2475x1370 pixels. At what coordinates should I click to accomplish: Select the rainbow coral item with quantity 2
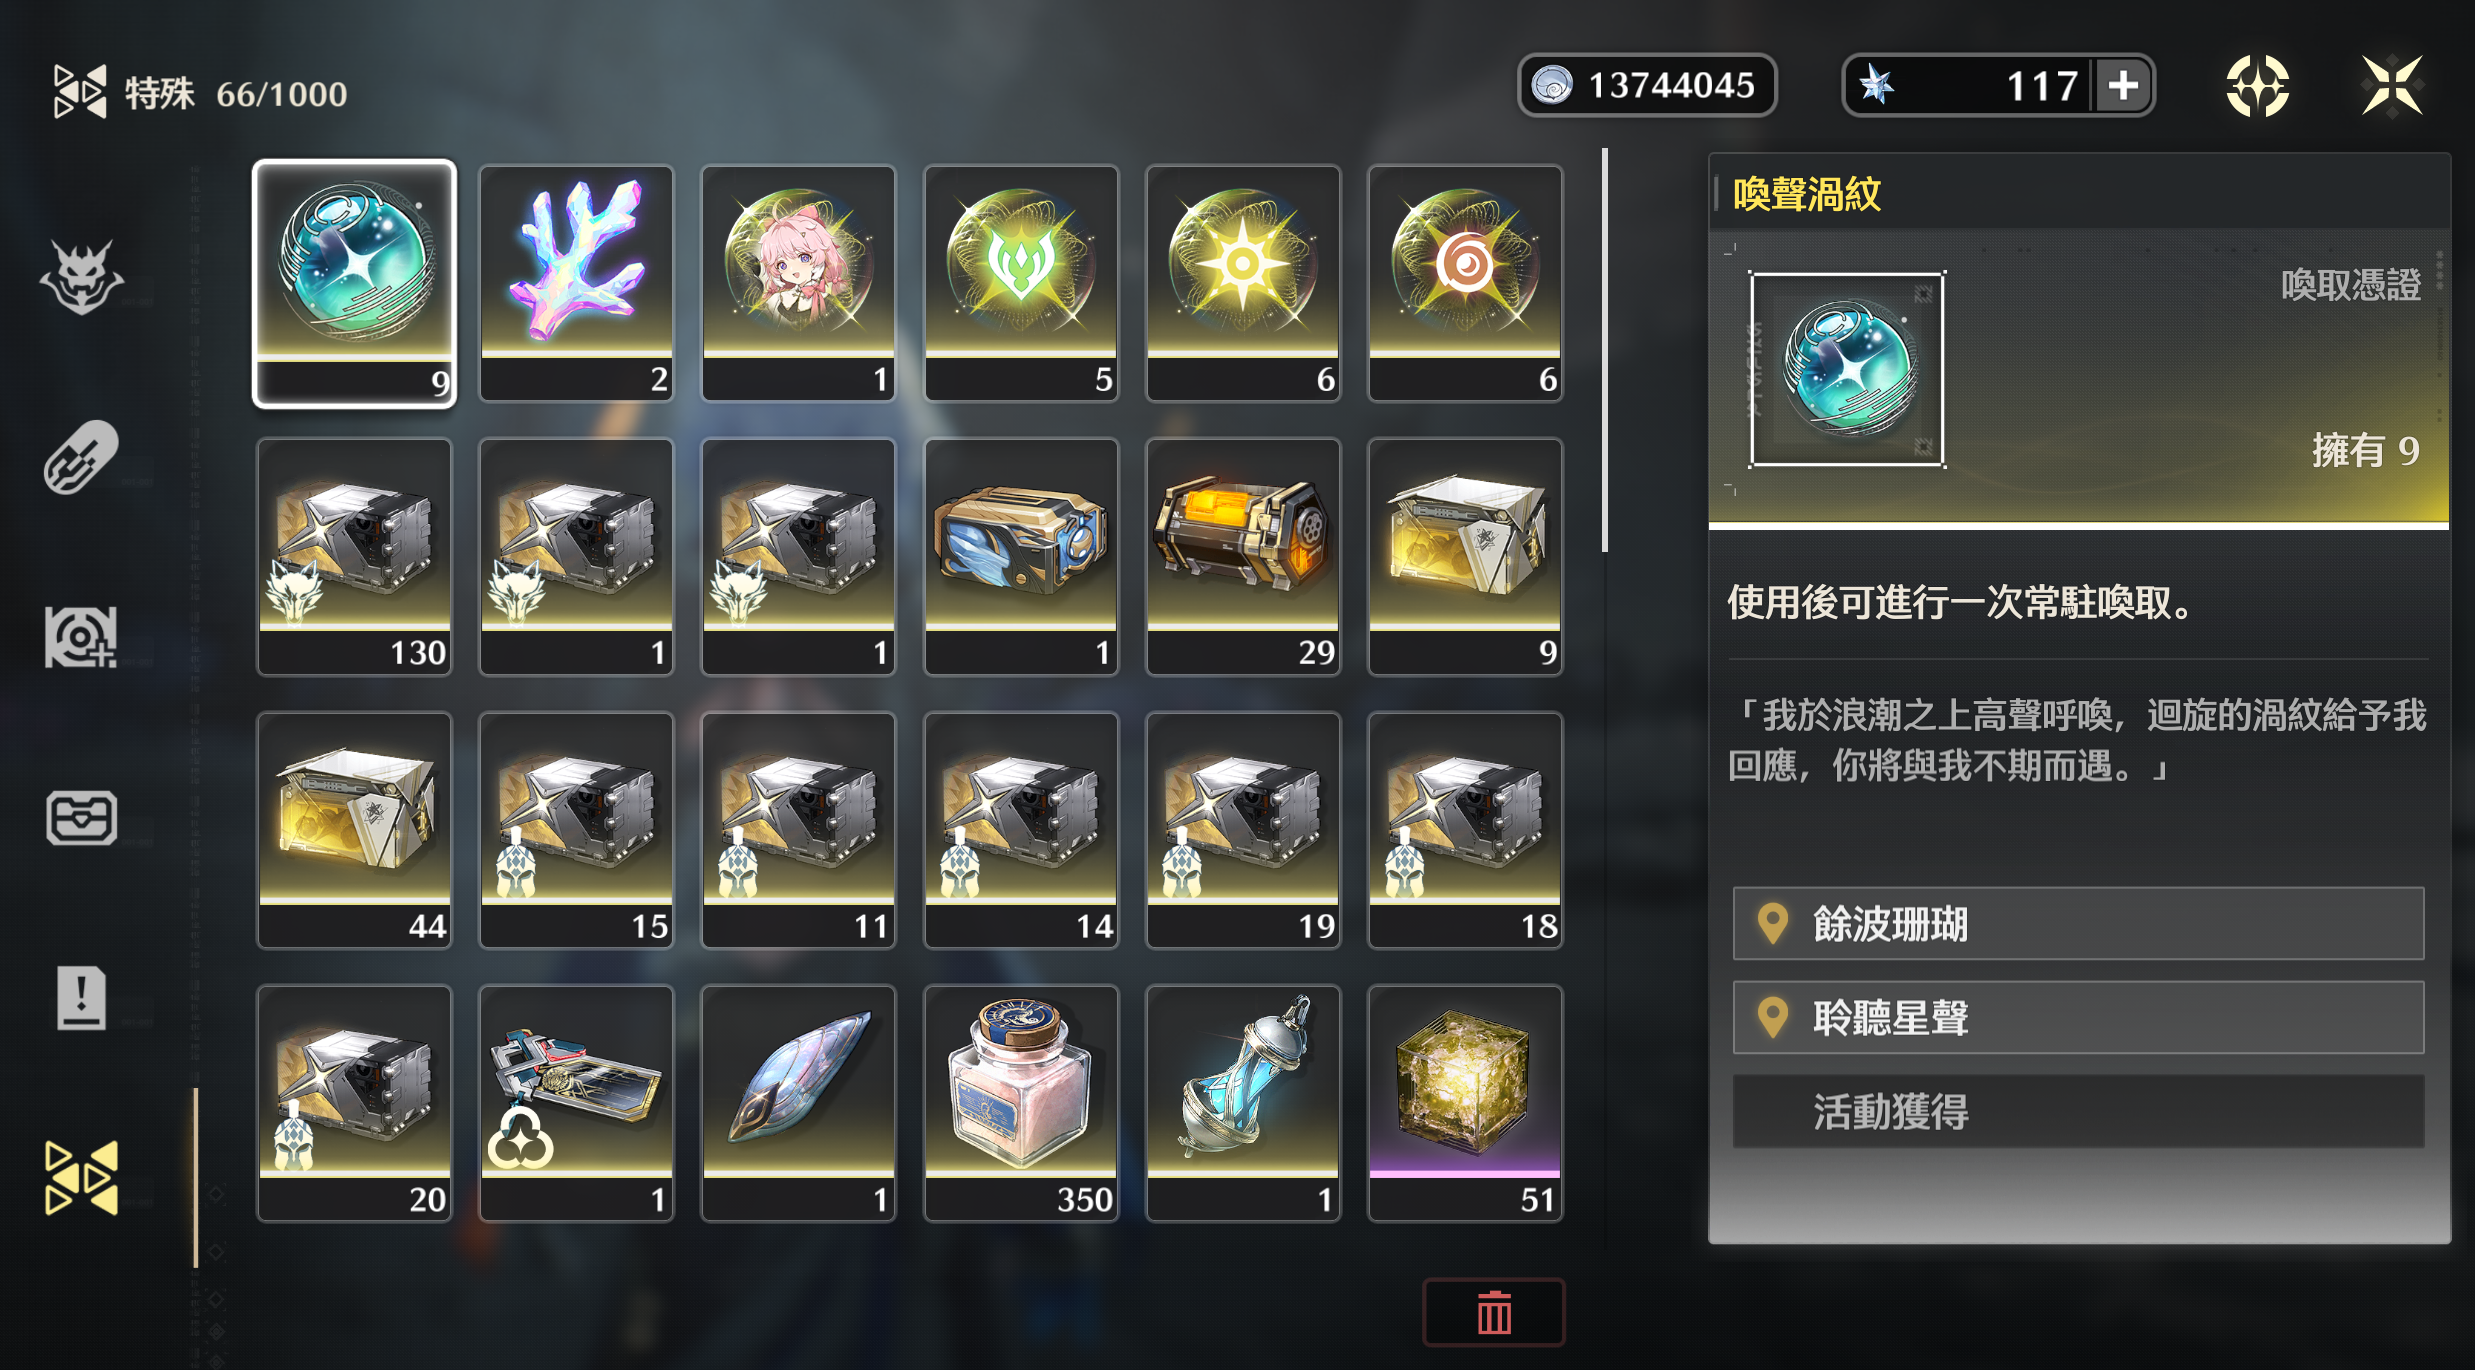tap(577, 283)
